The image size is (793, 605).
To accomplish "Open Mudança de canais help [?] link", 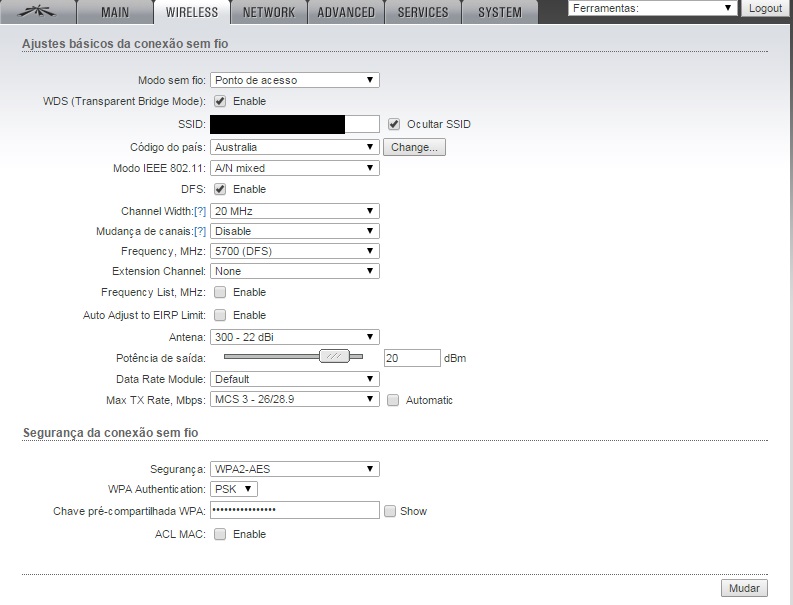I will click(x=200, y=231).
